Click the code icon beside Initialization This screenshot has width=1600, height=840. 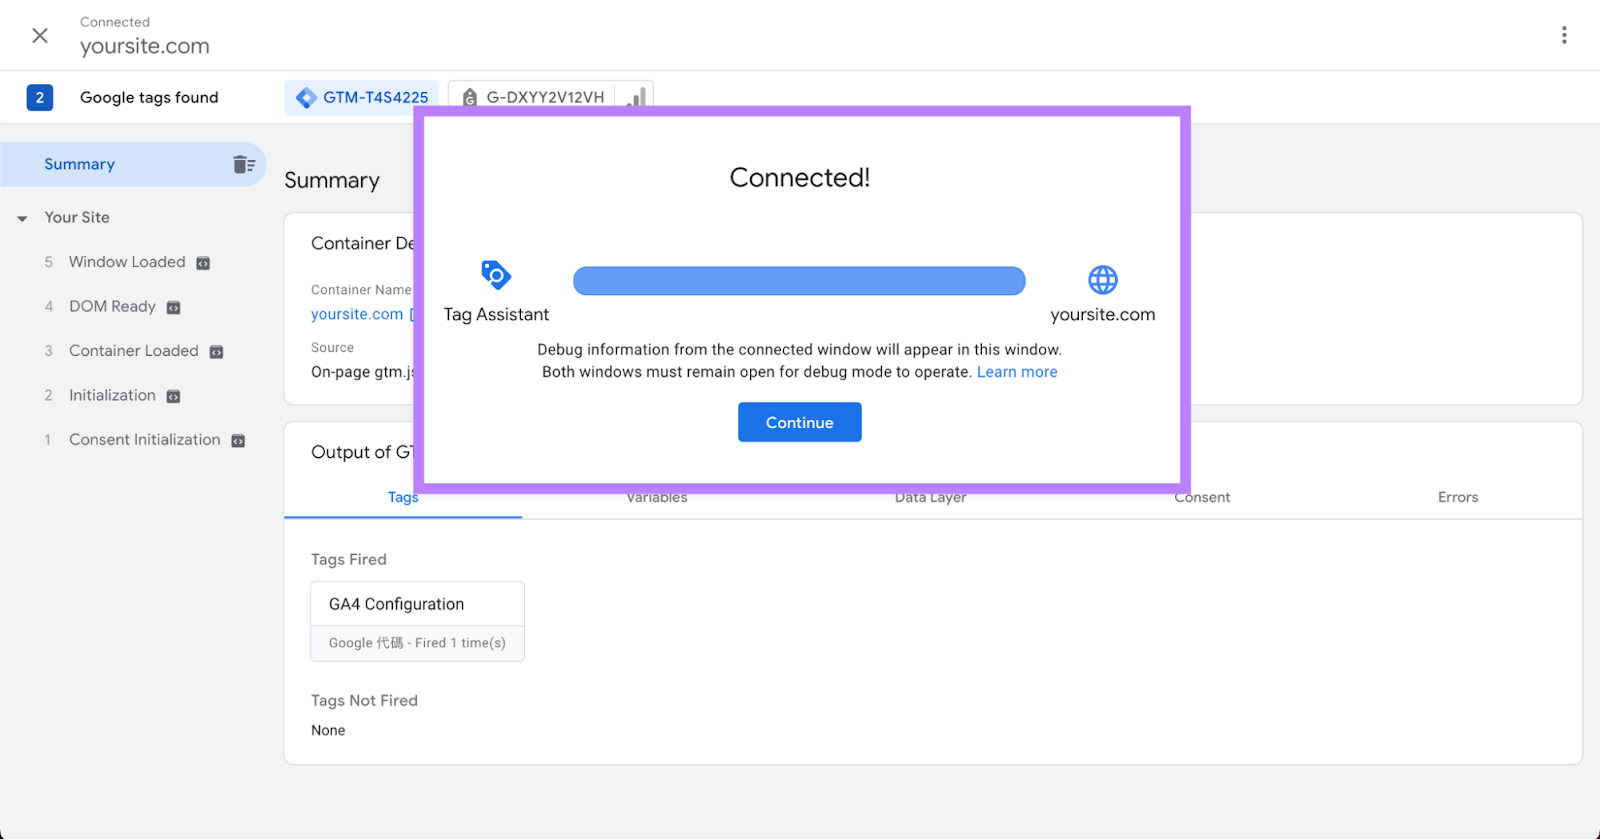(173, 397)
